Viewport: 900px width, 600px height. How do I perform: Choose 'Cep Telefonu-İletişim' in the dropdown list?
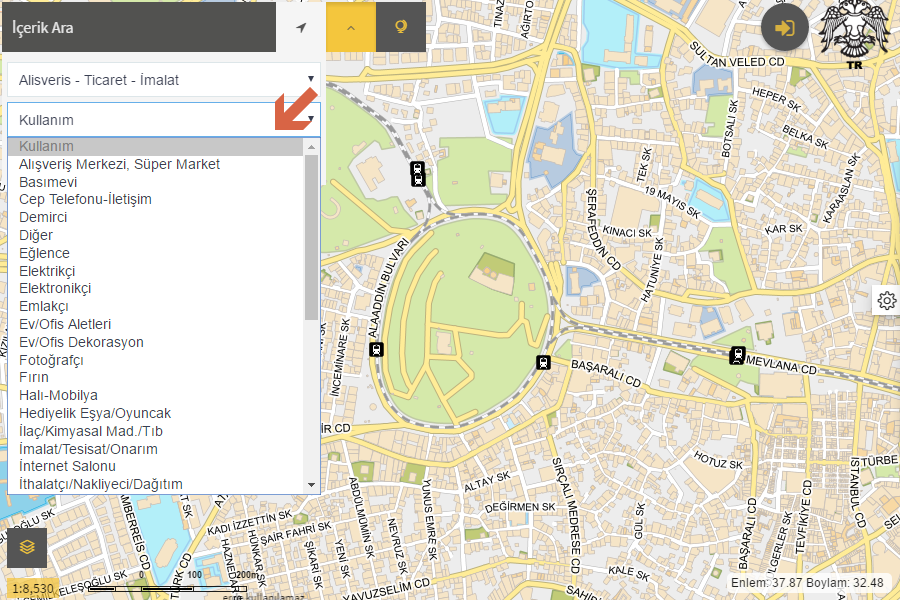coord(85,199)
